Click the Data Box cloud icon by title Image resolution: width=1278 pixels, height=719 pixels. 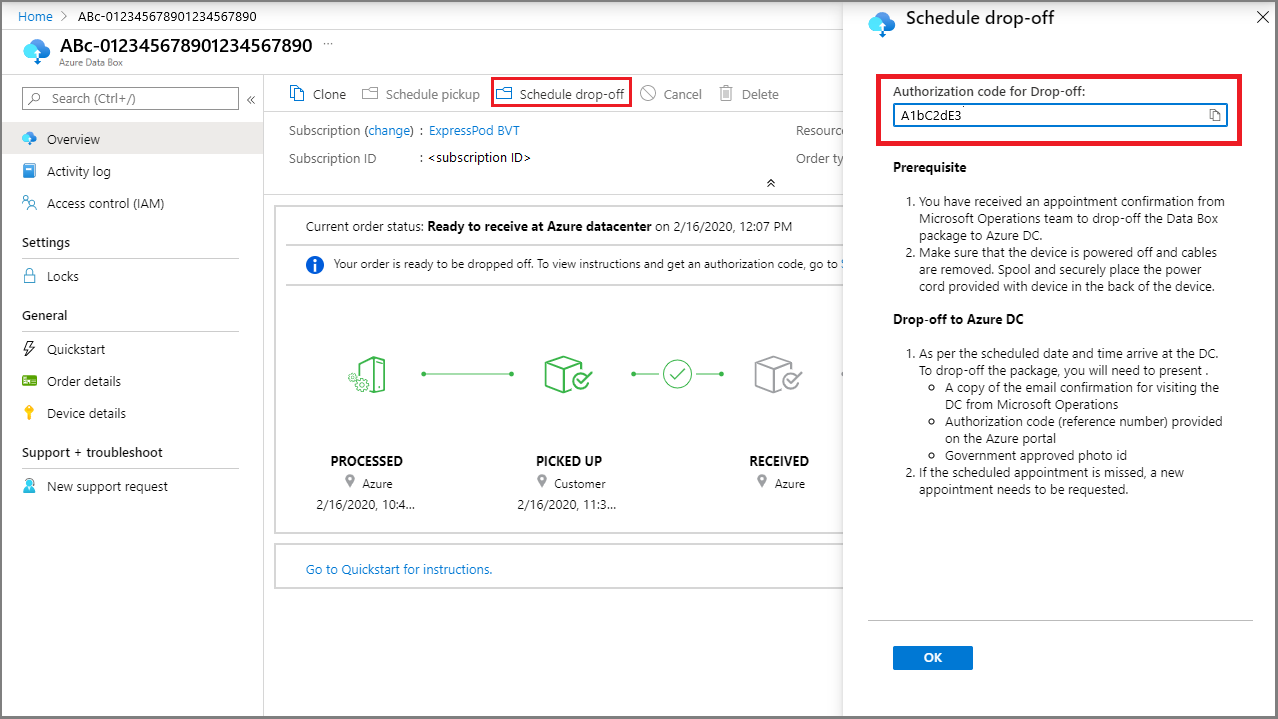[x=37, y=52]
